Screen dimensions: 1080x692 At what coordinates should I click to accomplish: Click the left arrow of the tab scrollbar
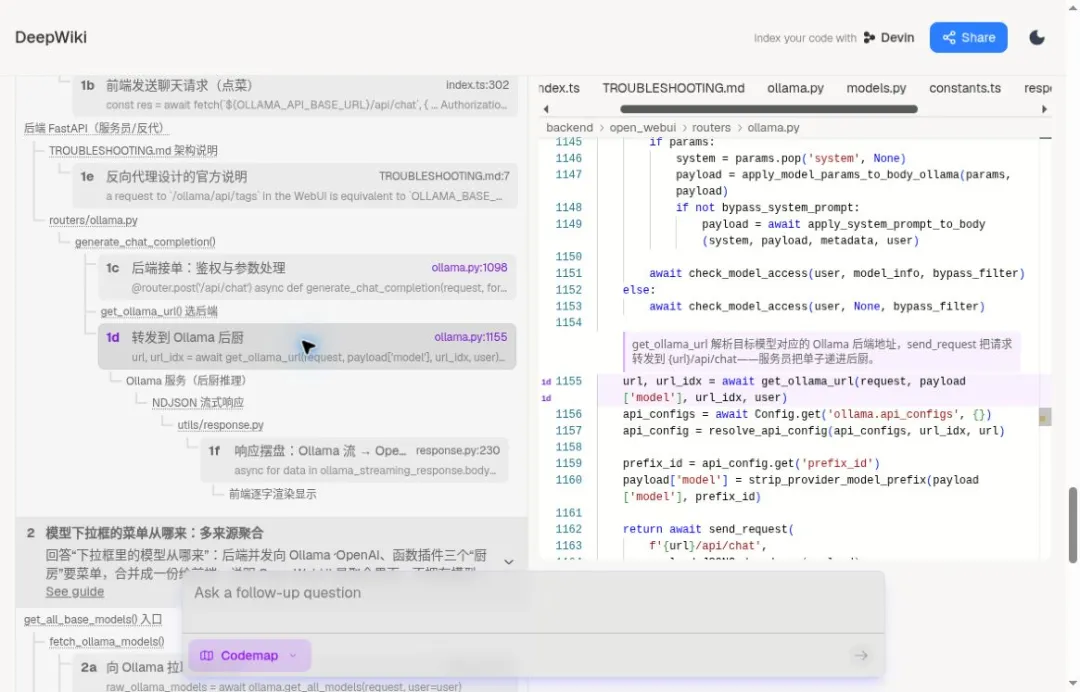tap(546, 109)
